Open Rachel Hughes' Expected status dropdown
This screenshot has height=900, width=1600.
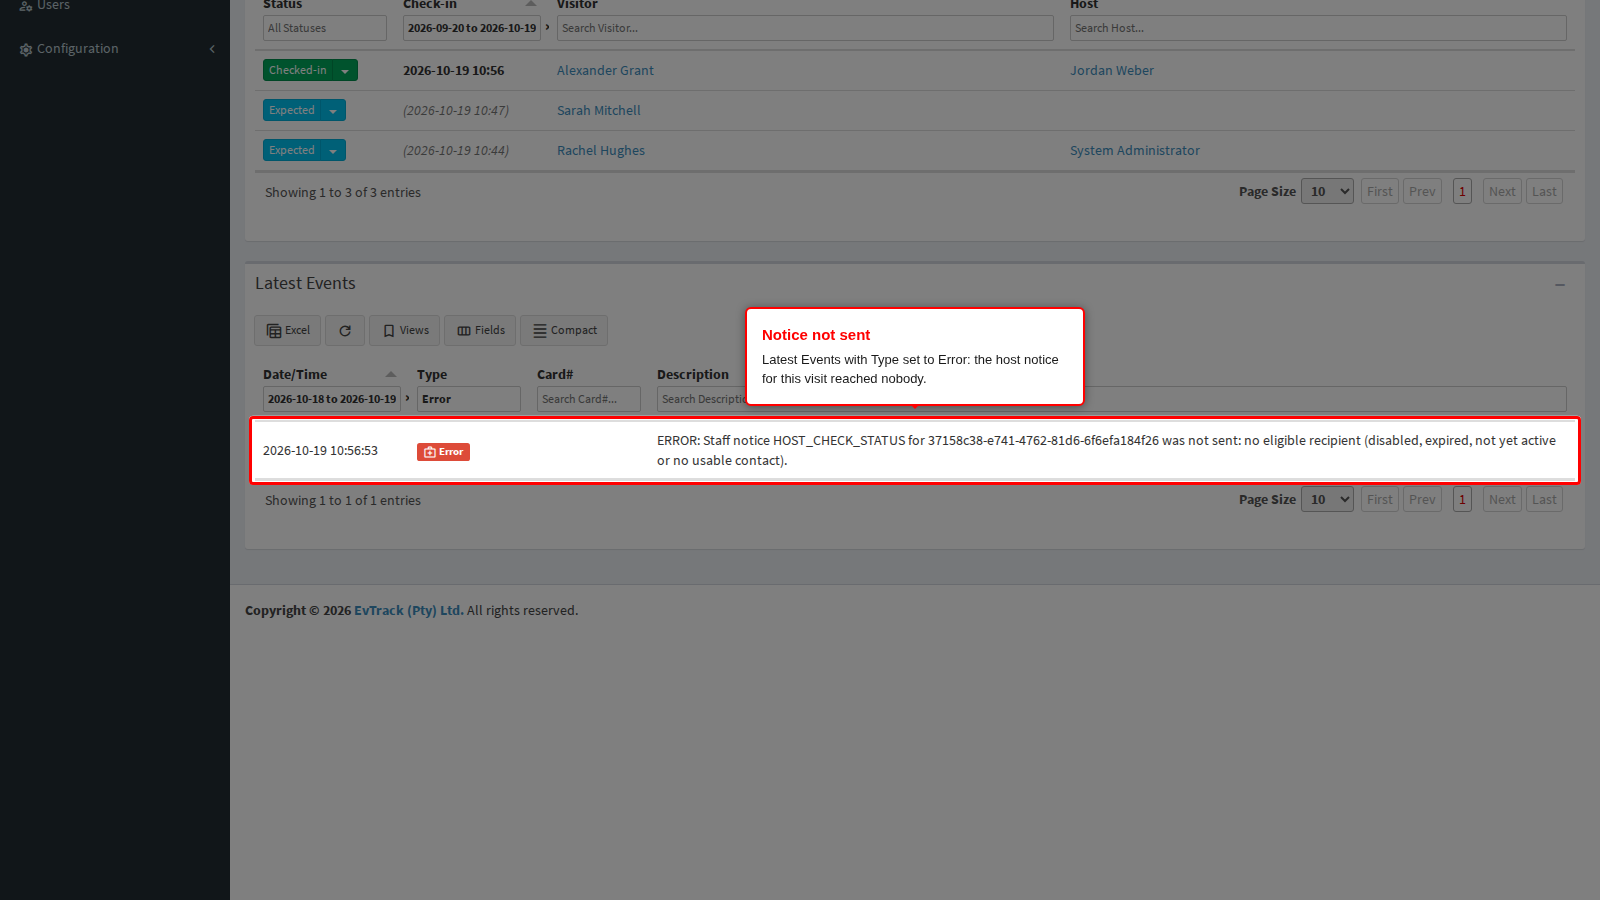pos(333,151)
